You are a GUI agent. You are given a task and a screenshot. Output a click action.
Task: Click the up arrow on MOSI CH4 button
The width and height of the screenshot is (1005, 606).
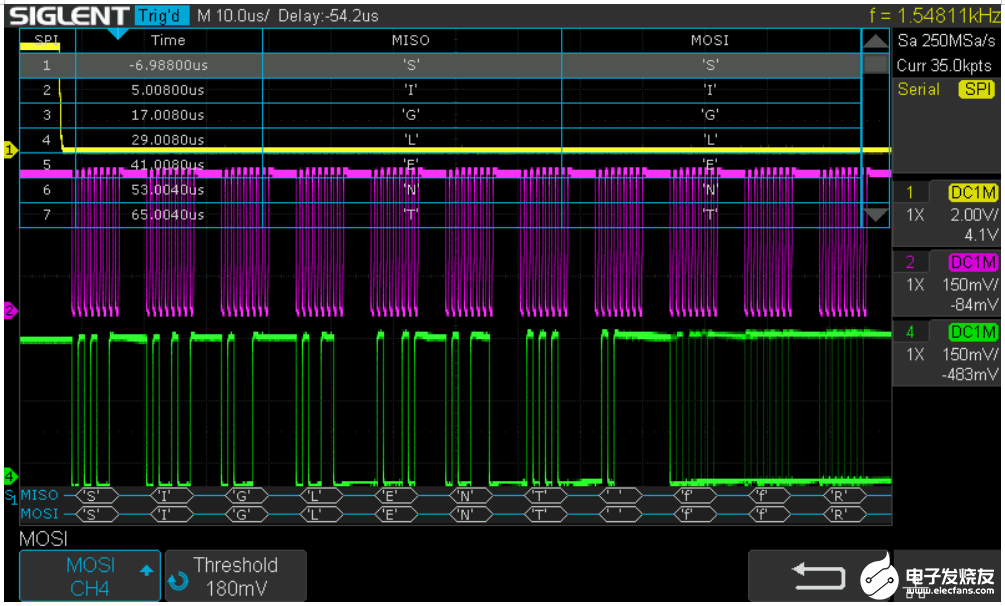click(x=146, y=570)
